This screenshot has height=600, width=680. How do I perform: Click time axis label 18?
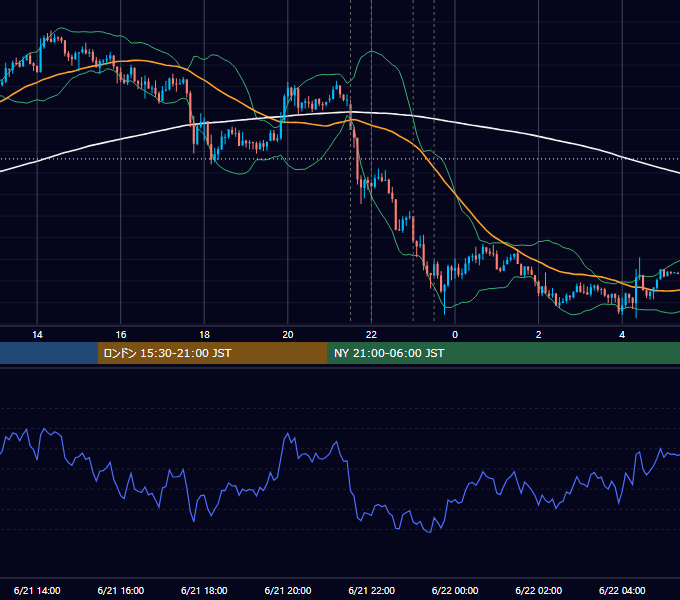[204, 335]
